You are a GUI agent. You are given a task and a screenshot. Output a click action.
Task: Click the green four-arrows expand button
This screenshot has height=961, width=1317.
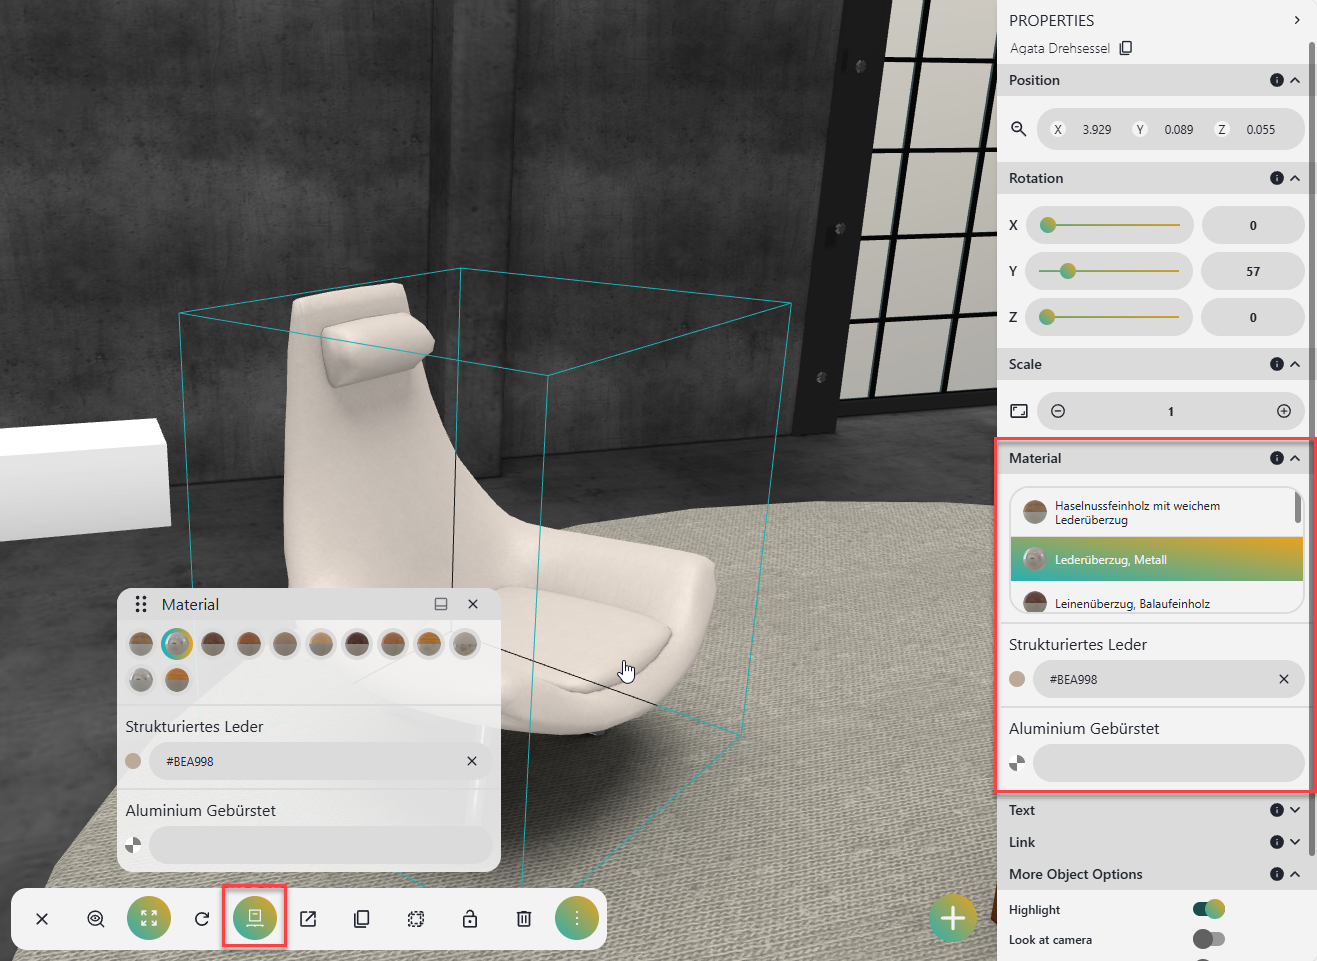point(149,918)
